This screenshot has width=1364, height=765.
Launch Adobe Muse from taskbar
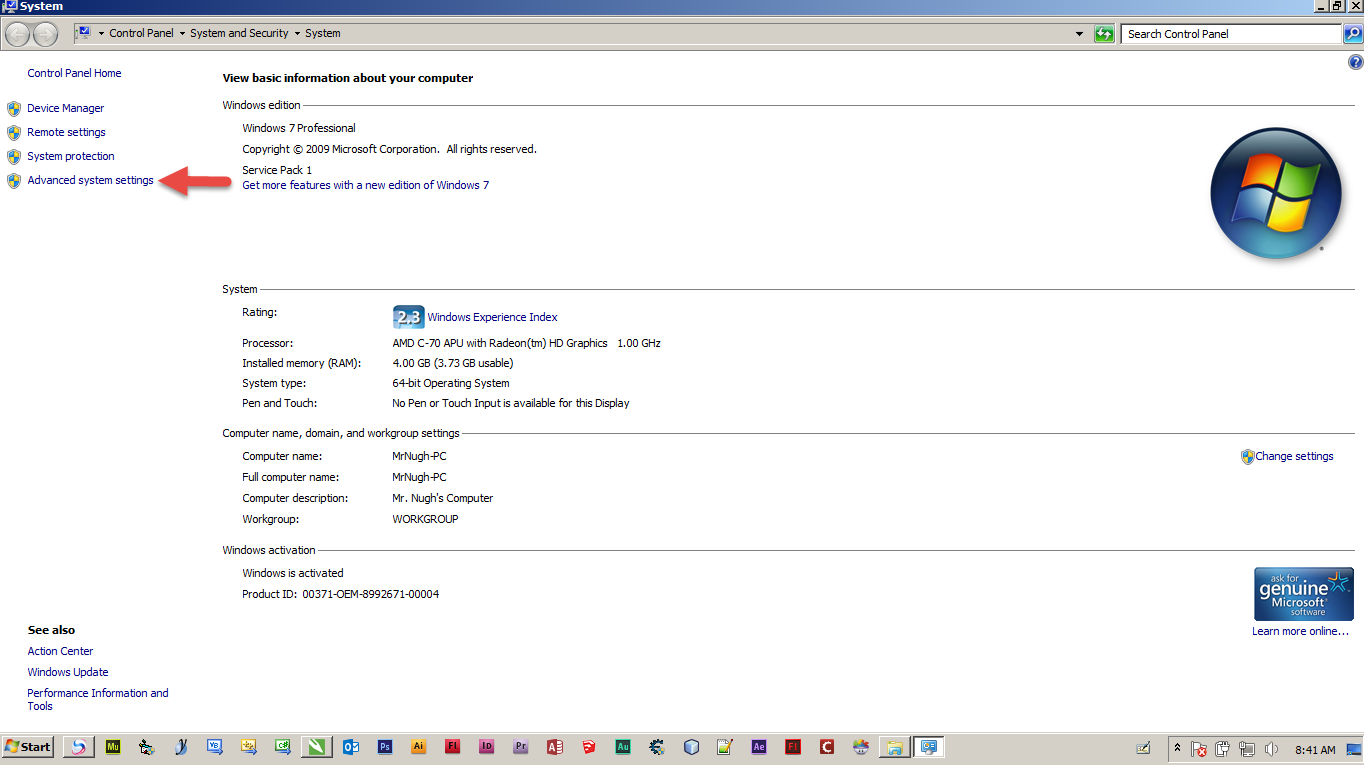pyautogui.click(x=113, y=747)
